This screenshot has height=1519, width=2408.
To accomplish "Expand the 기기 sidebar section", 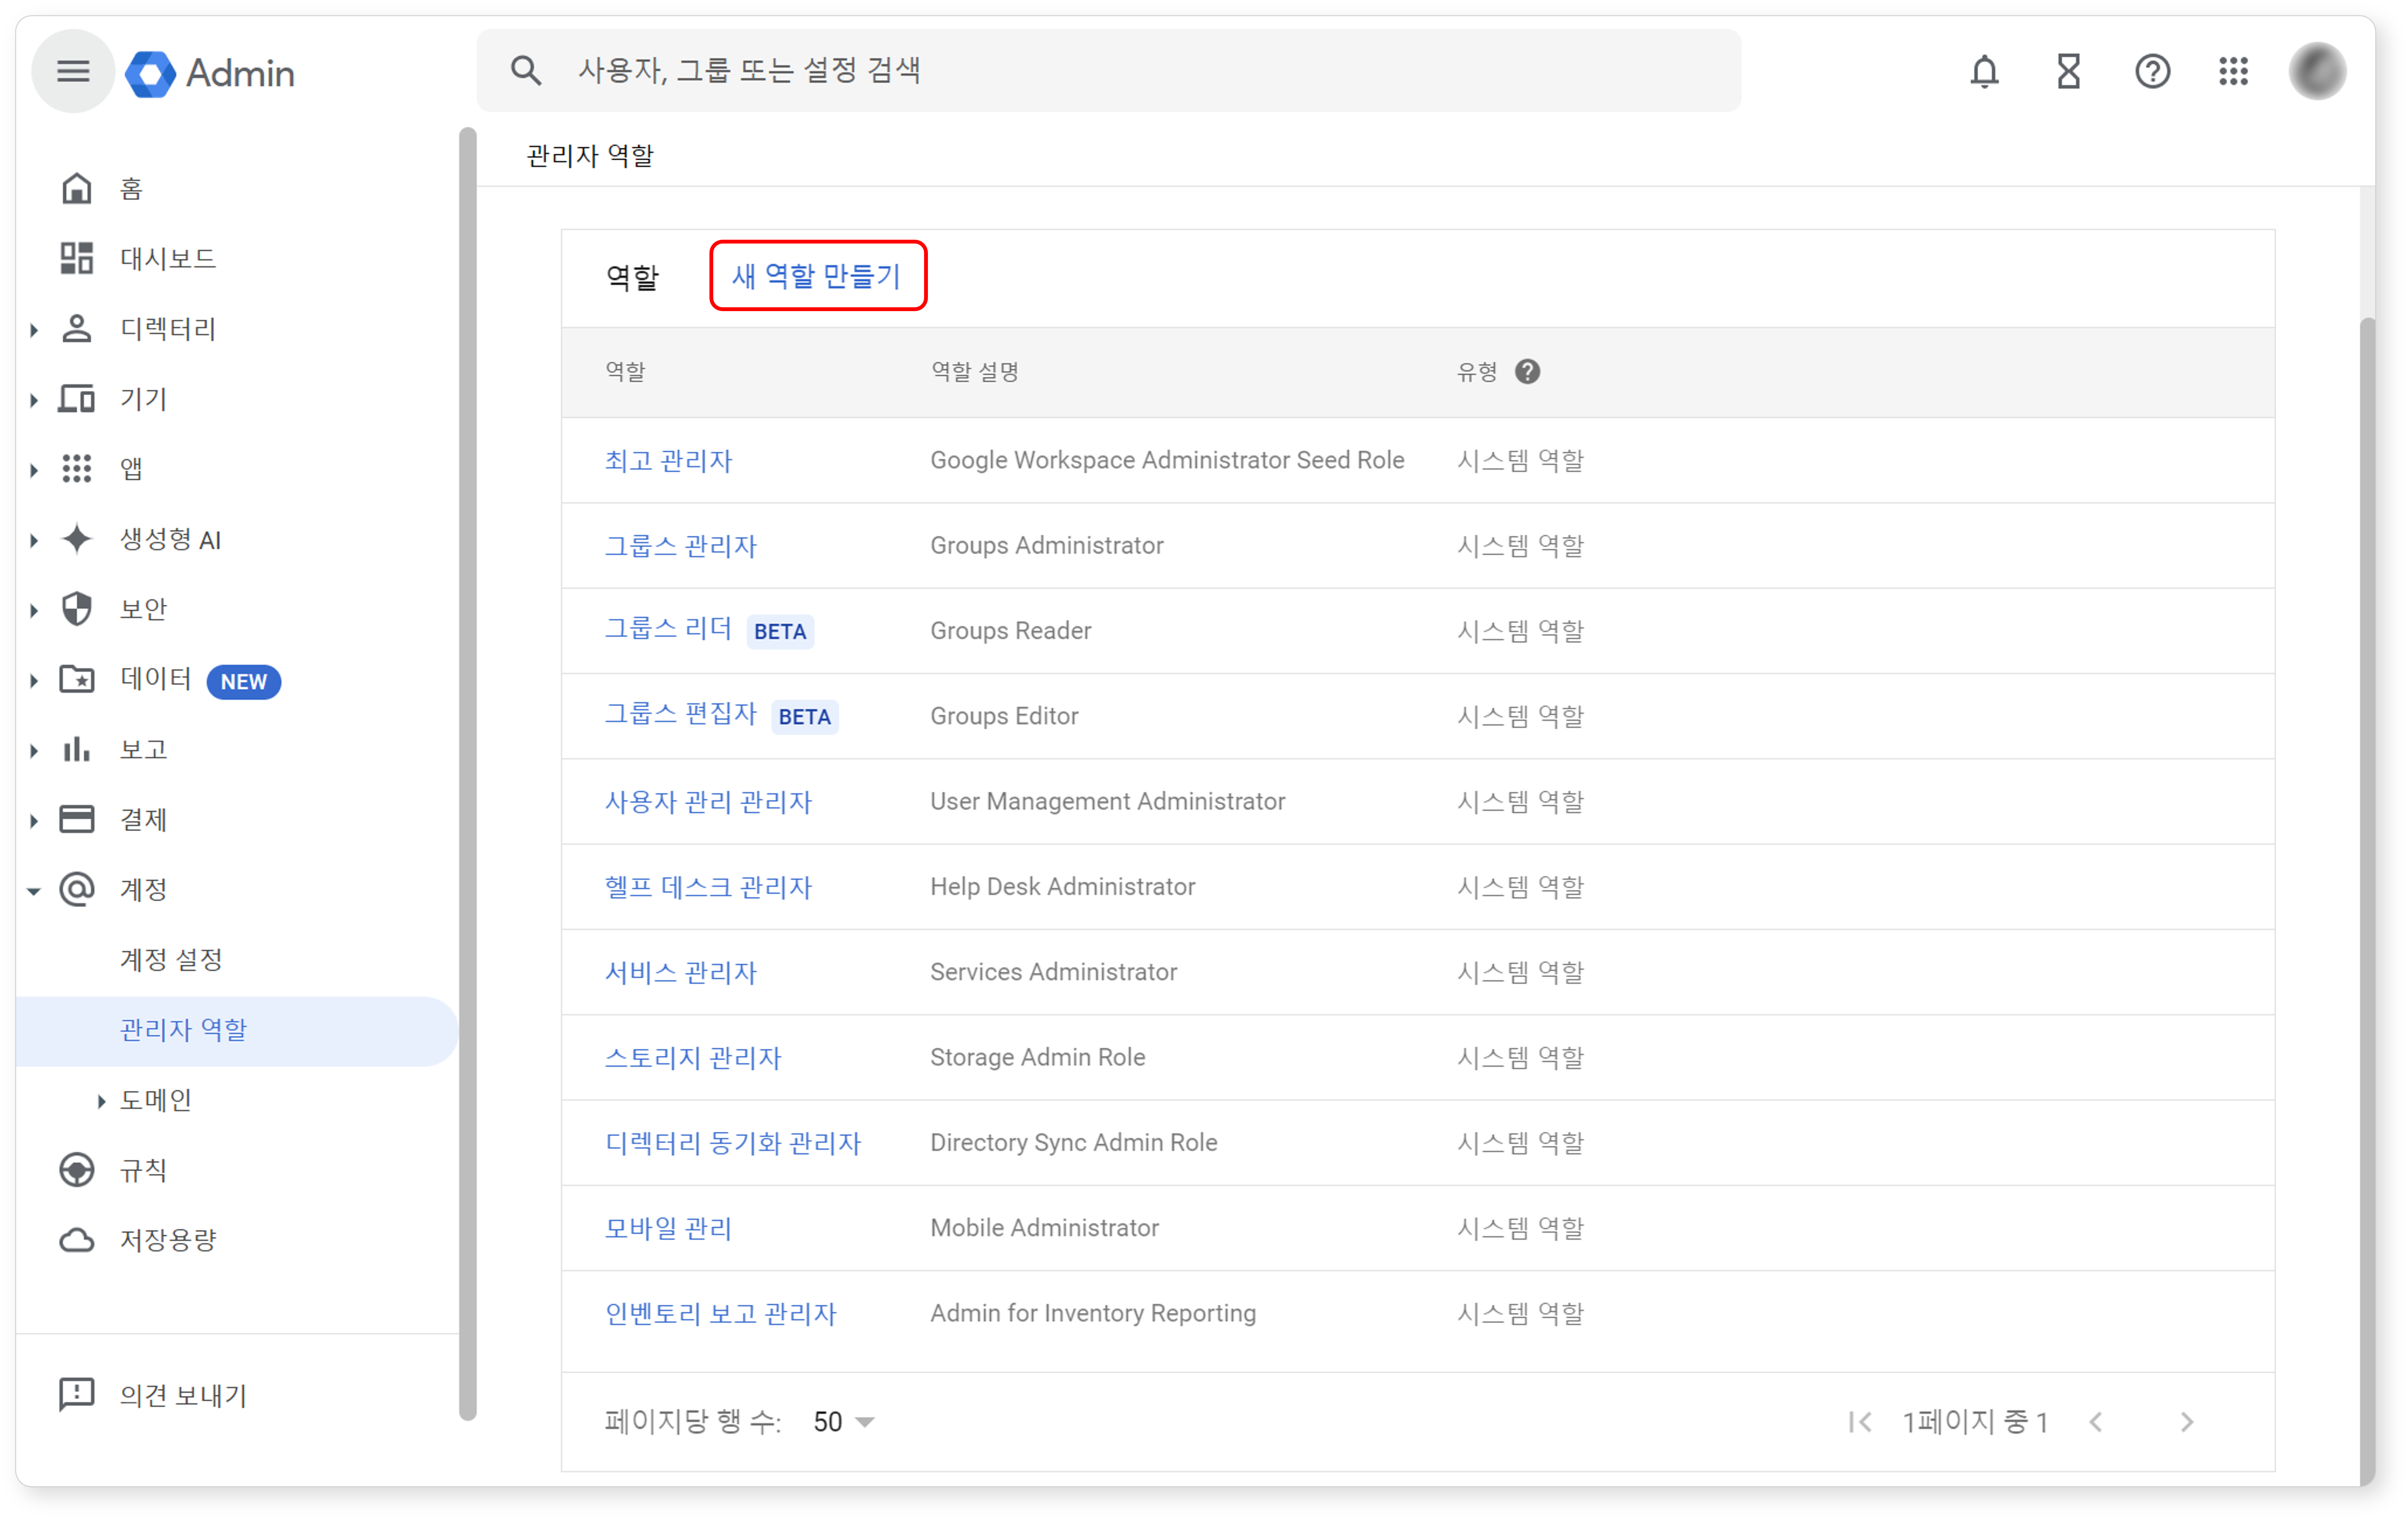I will 34,399.
